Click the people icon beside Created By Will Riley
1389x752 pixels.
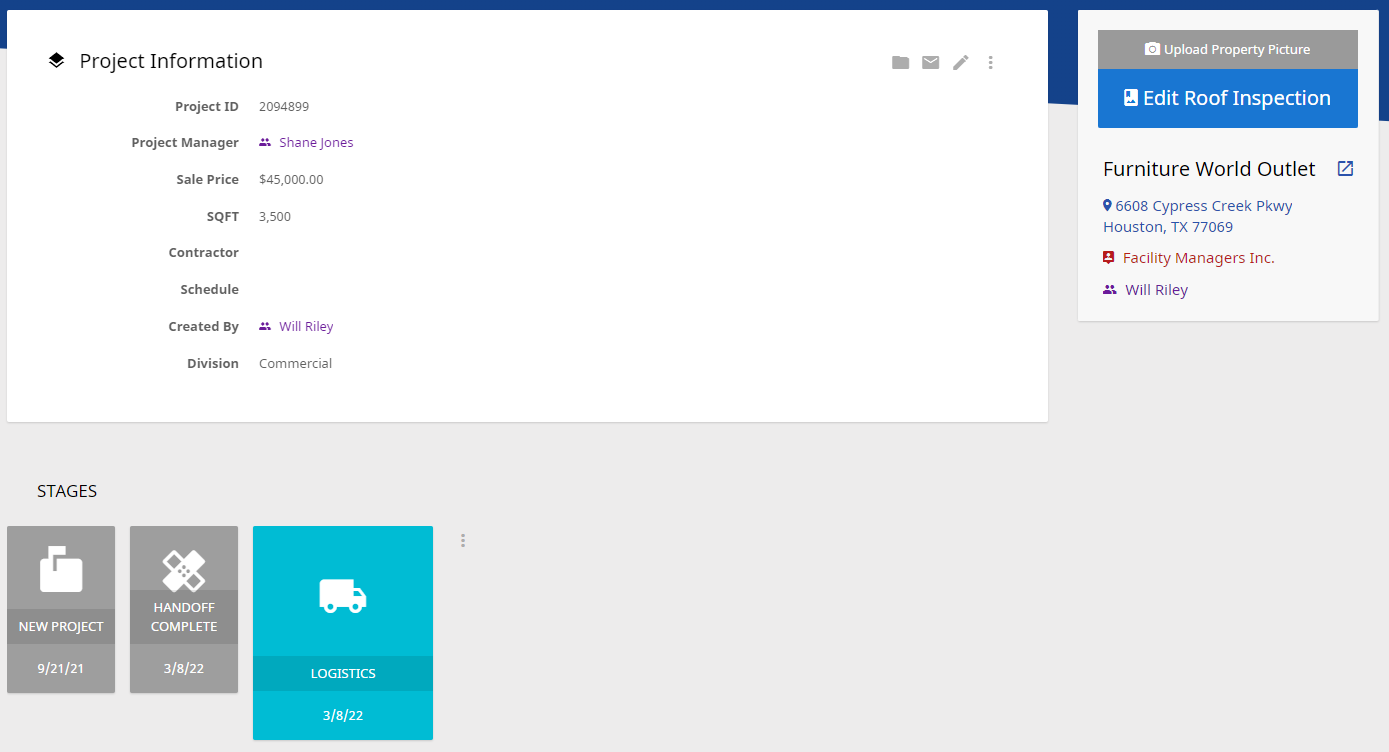(265, 327)
